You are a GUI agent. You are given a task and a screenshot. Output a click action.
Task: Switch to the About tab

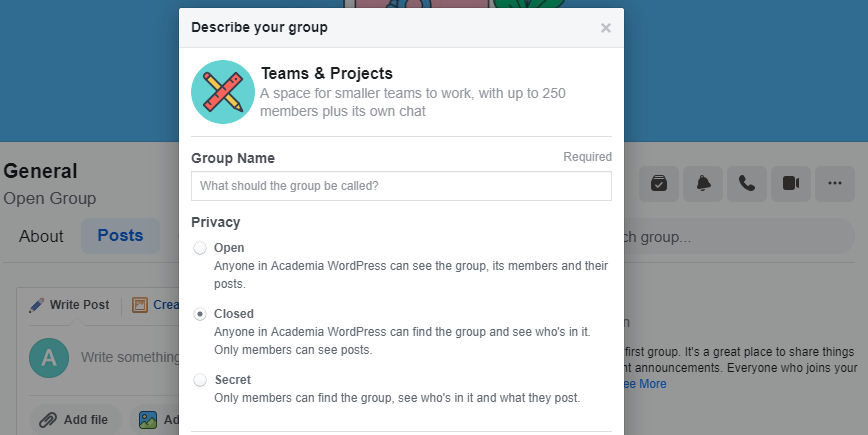(x=41, y=236)
